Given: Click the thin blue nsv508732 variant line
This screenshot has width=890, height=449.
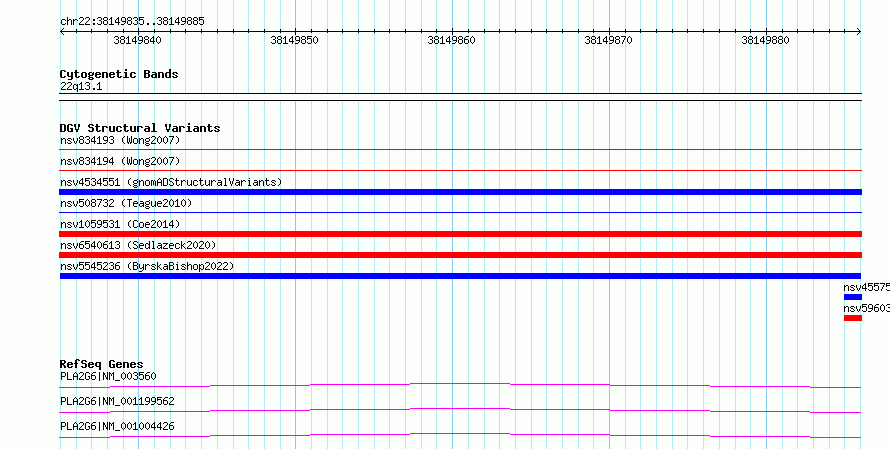Looking at the screenshot, I should (460, 212).
